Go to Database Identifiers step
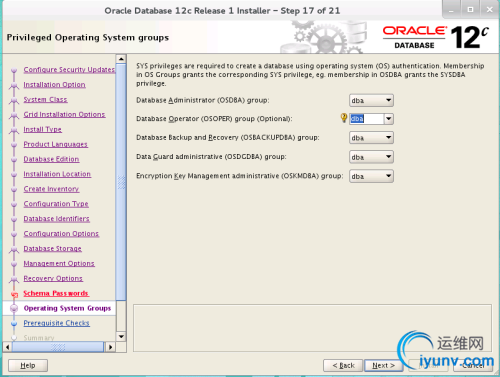Screen dimensions: 500x377 [56, 219]
